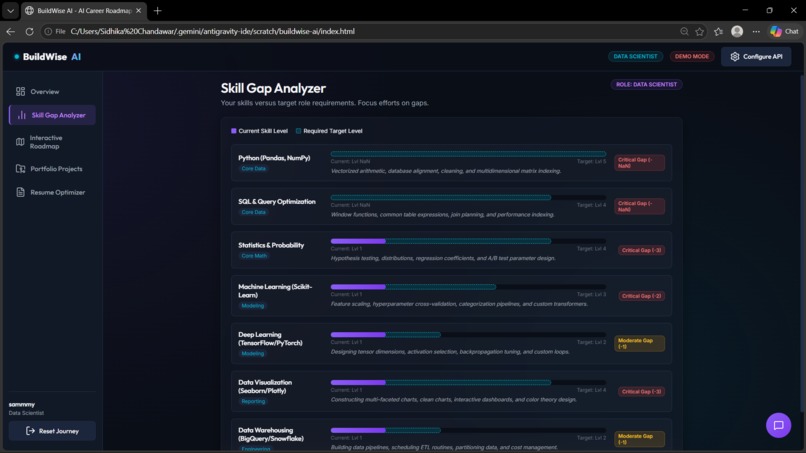Click the Critical Gap badge for Python
The height and width of the screenshot is (453, 806).
point(639,163)
